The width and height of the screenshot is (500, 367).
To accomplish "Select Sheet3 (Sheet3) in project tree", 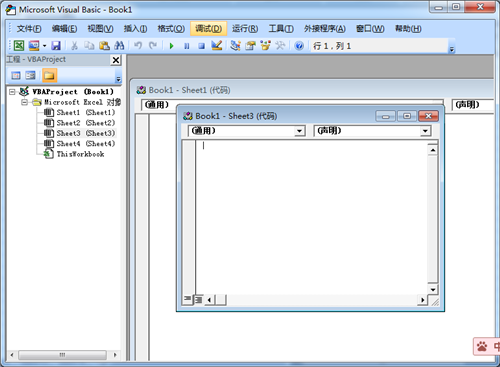I will tap(86, 133).
